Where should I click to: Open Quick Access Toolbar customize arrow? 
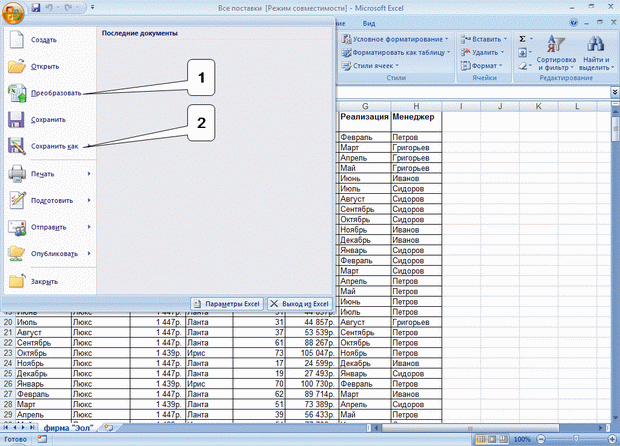pos(92,8)
